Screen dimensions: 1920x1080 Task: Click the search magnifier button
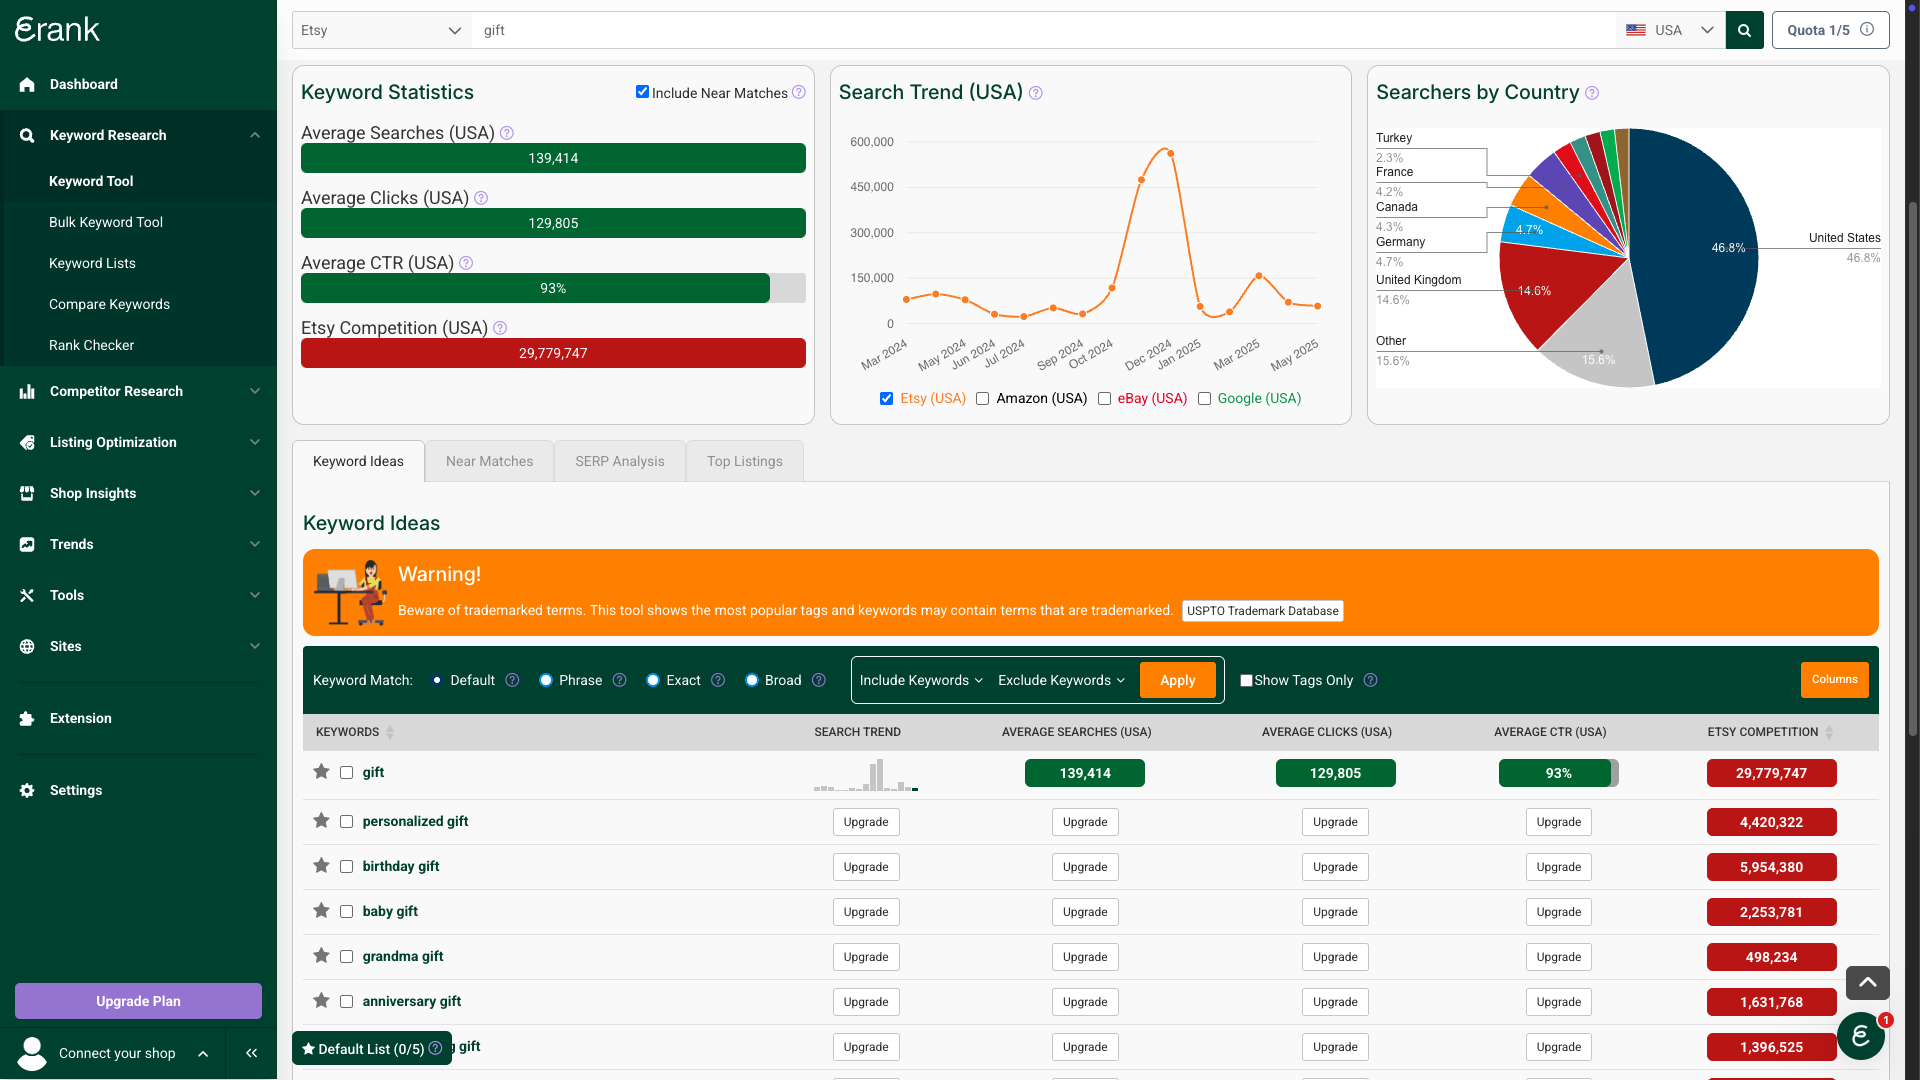click(x=1744, y=30)
